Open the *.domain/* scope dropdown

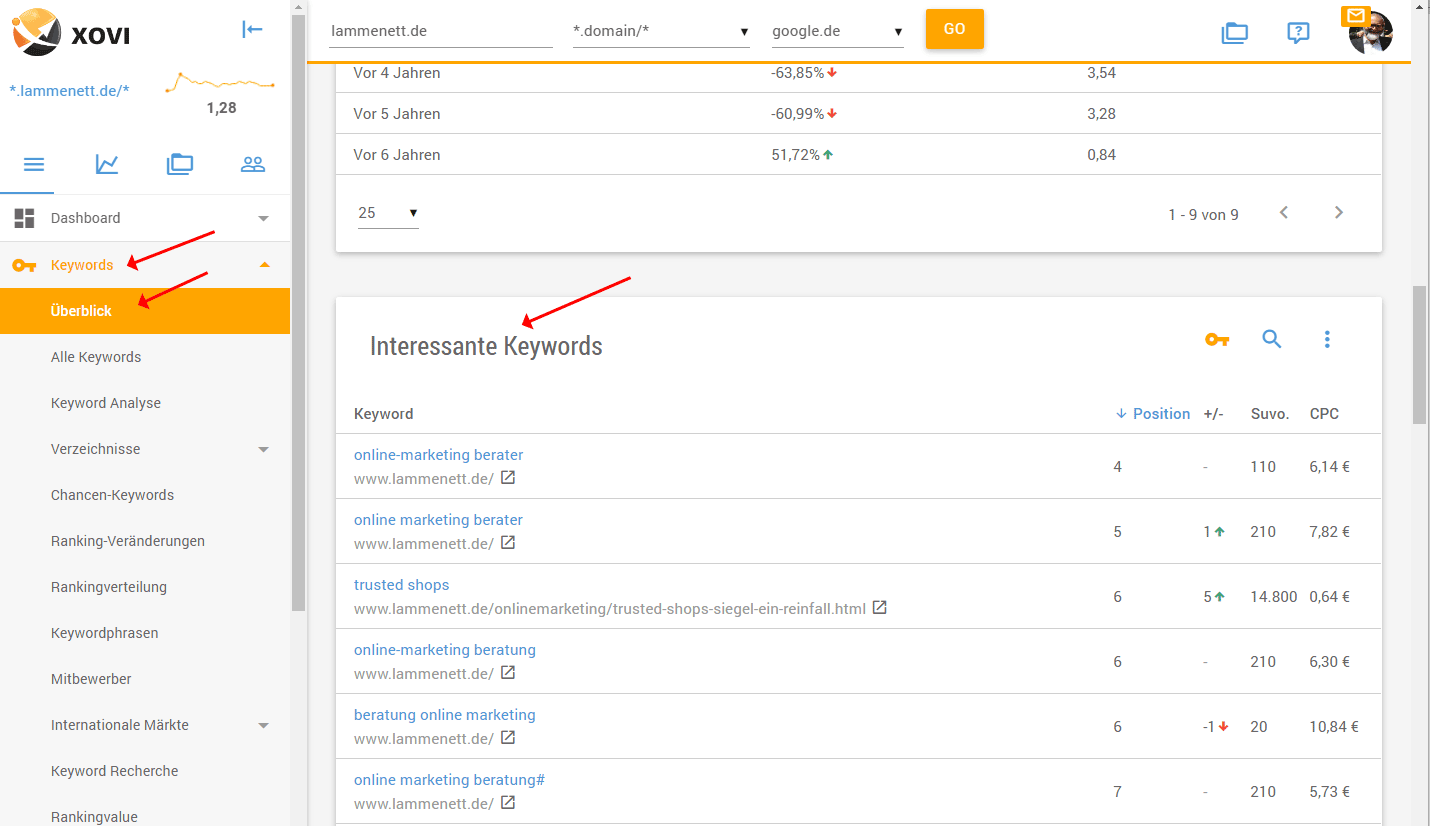tap(661, 31)
